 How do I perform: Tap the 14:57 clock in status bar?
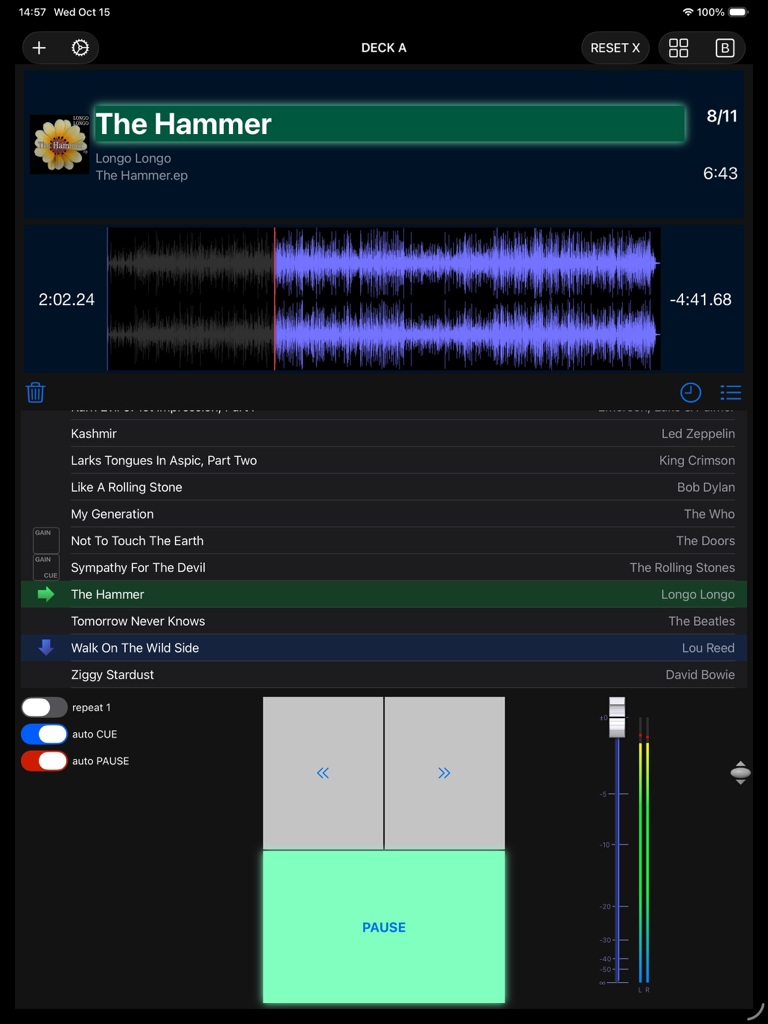click(x=31, y=12)
